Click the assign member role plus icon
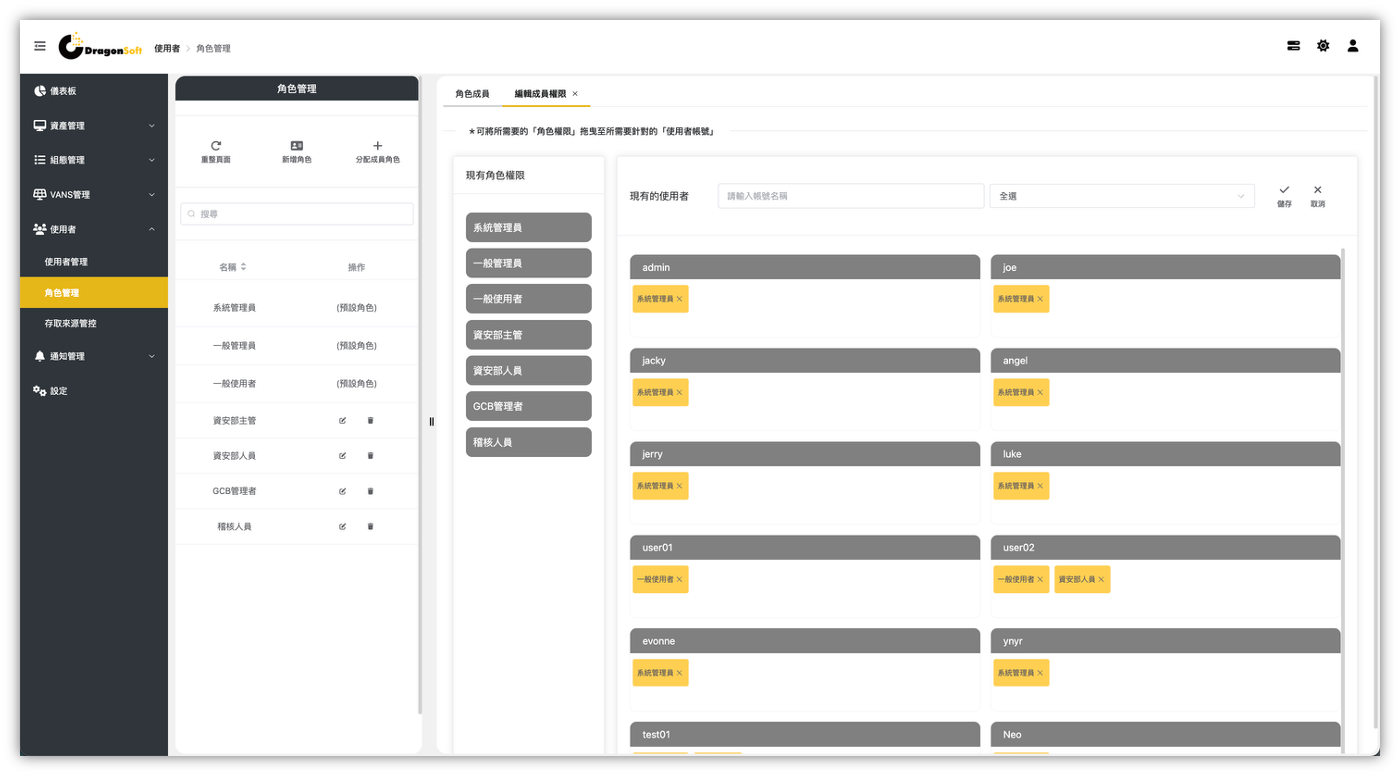This screenshot has width=1400, height=776. [377, 146]
